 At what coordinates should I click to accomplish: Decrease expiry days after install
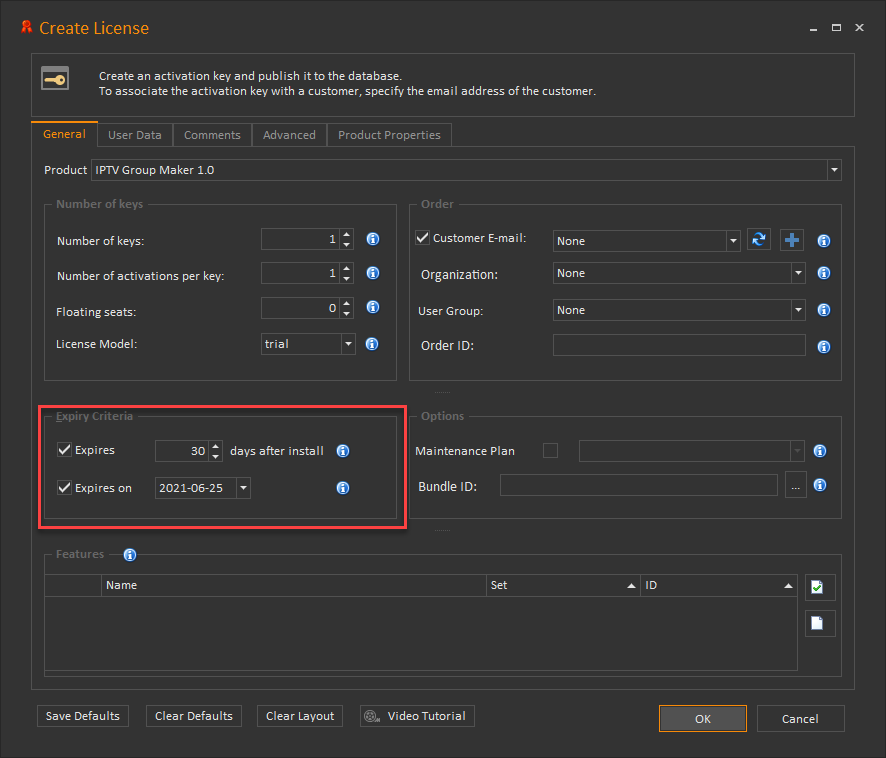[x=215, y=456]
